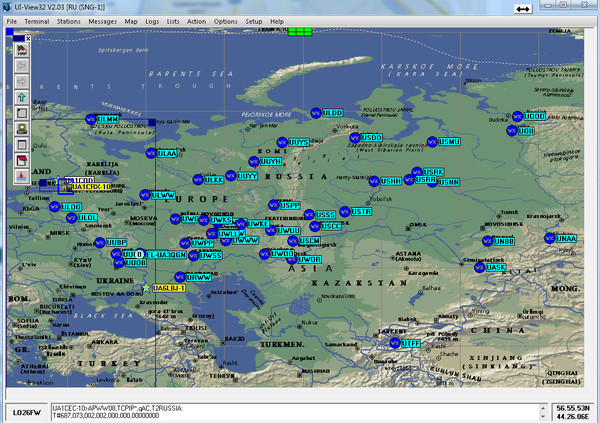Image resolution: width=600 pixels, height=423 pixels.
Task: Click the VX station icon for ULAA
Action: pos(151,153)
